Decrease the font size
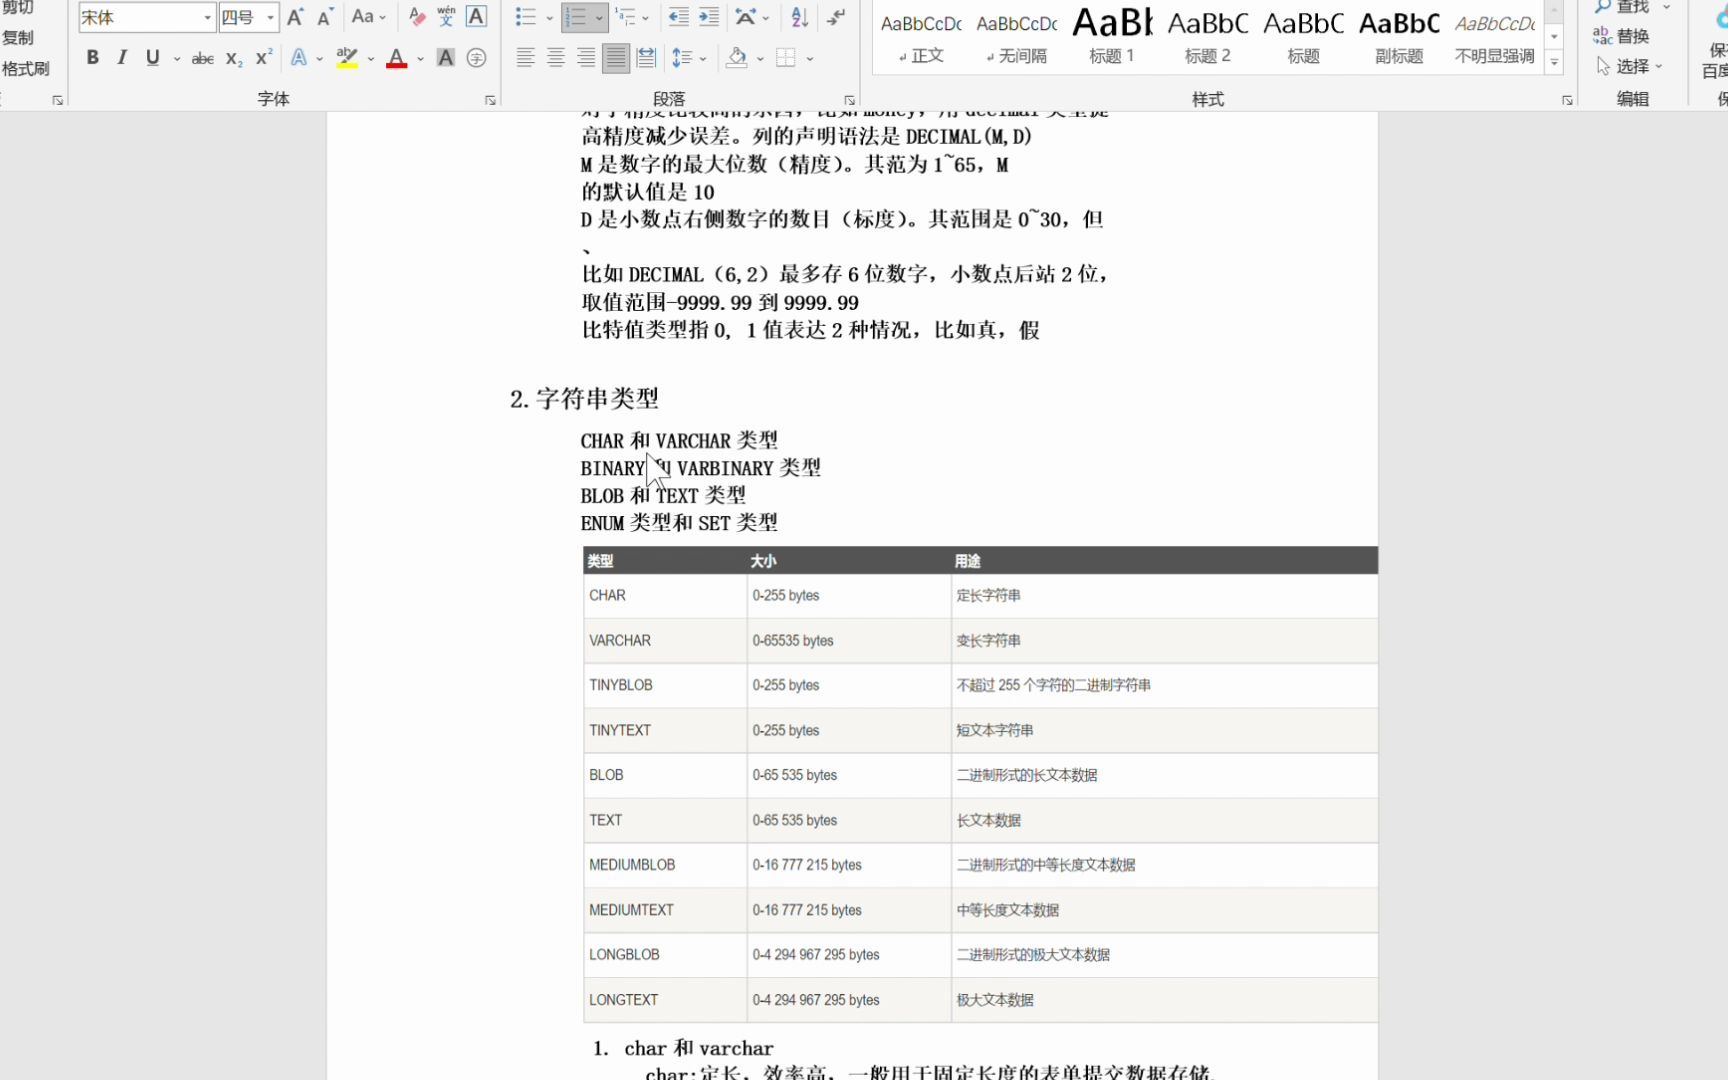1728x1080 pixels. [325, 17]
